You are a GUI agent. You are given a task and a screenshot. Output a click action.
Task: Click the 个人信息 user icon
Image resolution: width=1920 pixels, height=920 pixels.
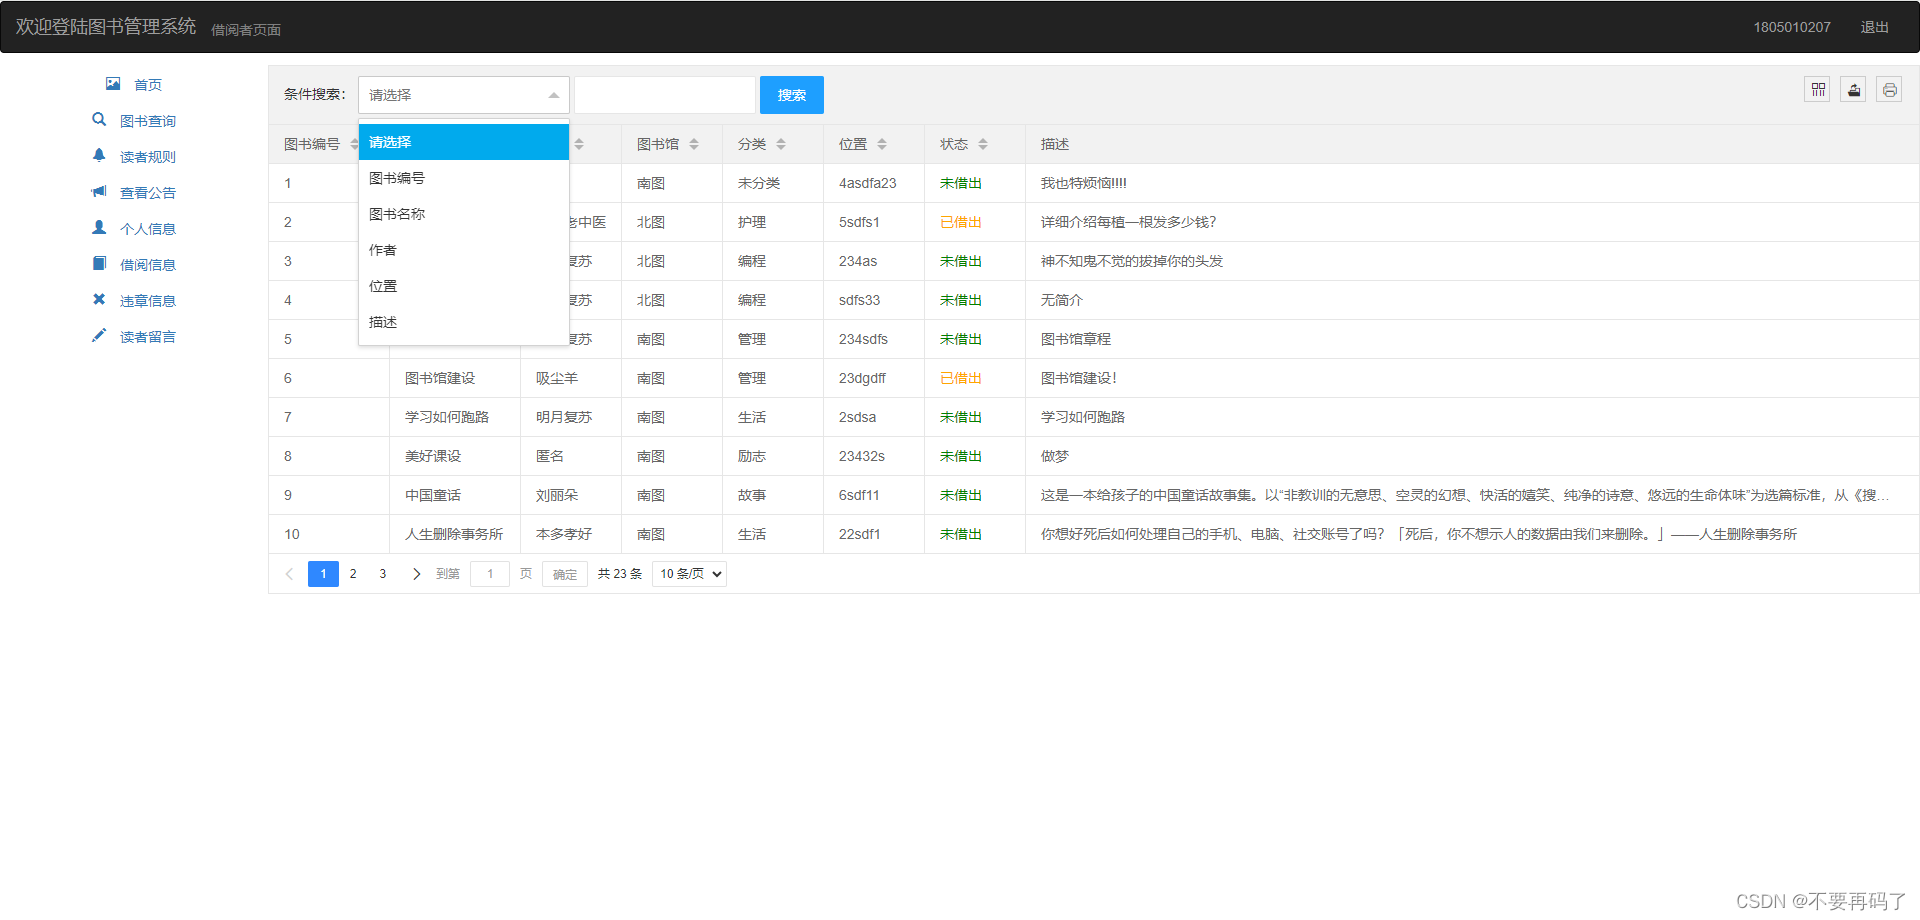(x=99, y=228)
